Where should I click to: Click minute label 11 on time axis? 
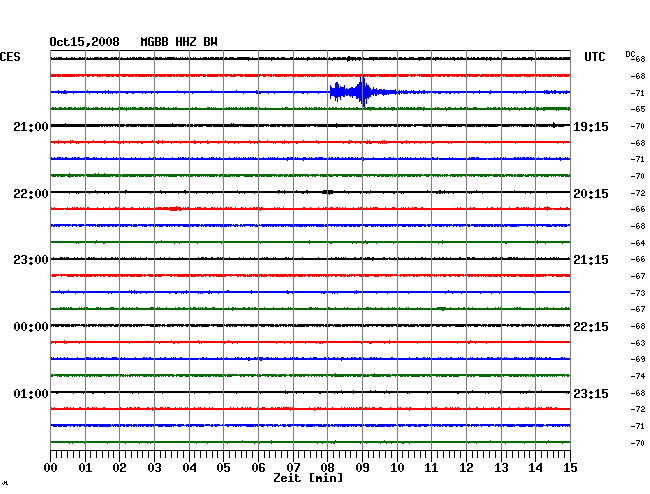coord(432,467)
